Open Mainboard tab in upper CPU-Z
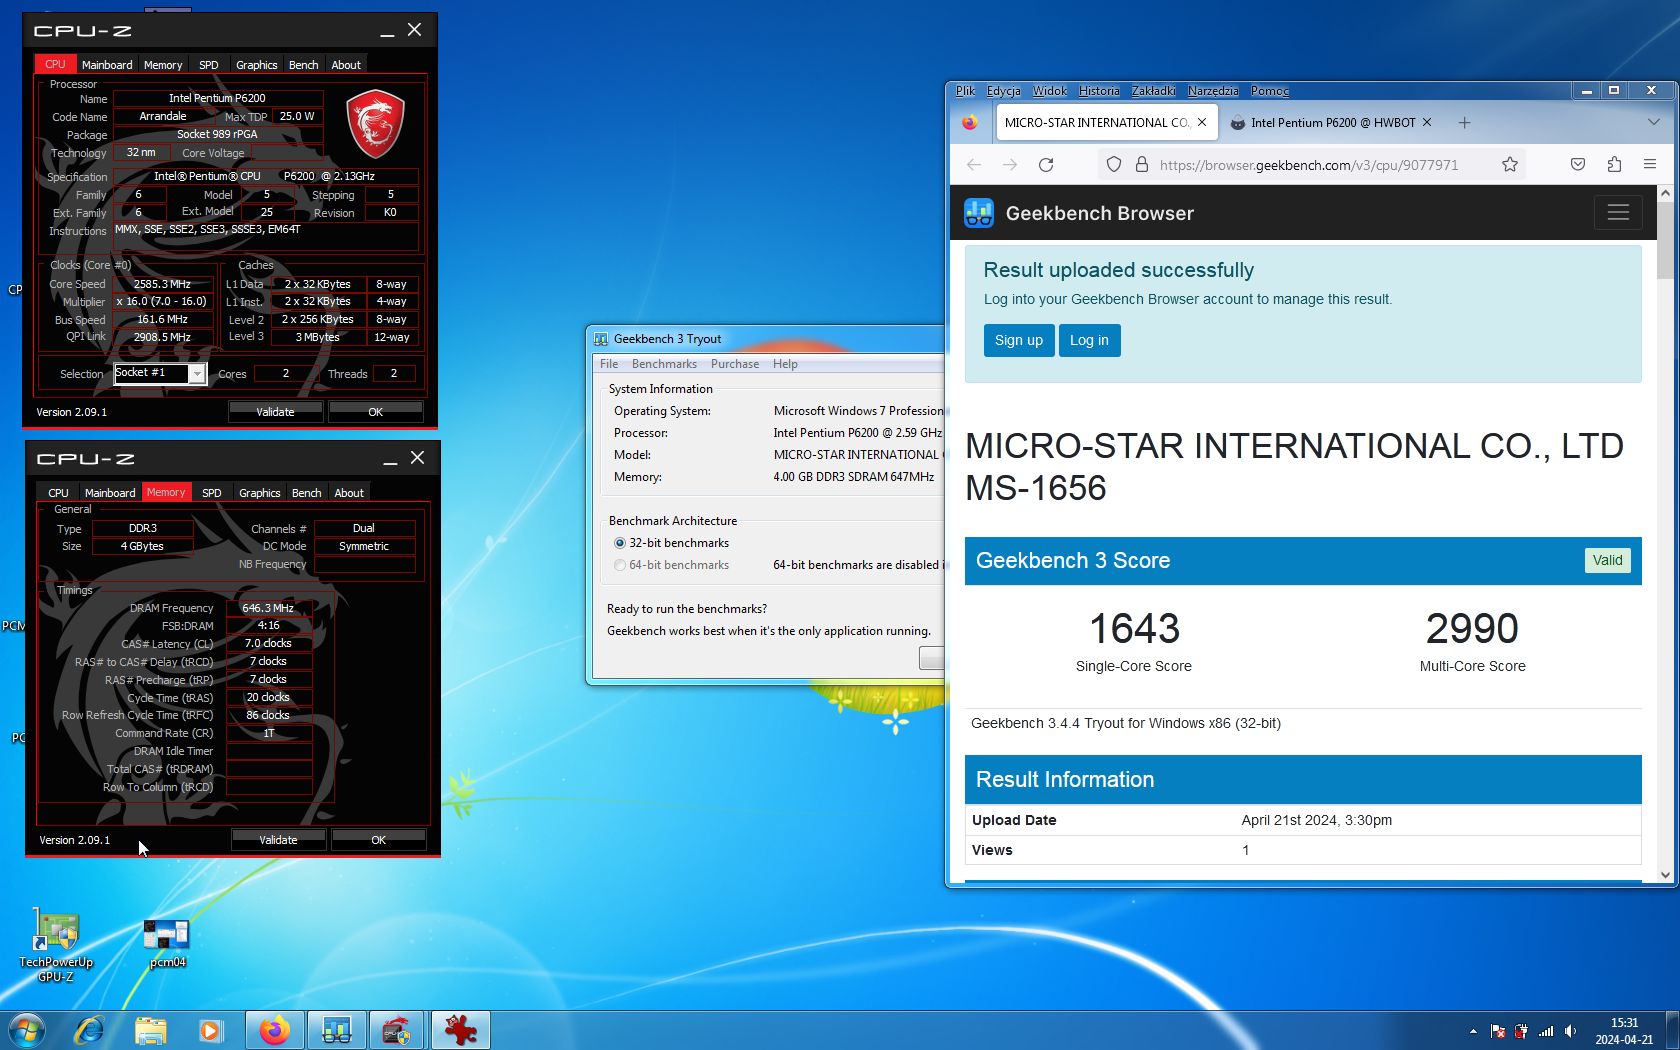The image size is (1680, 1050). click(x=107, y=65)
